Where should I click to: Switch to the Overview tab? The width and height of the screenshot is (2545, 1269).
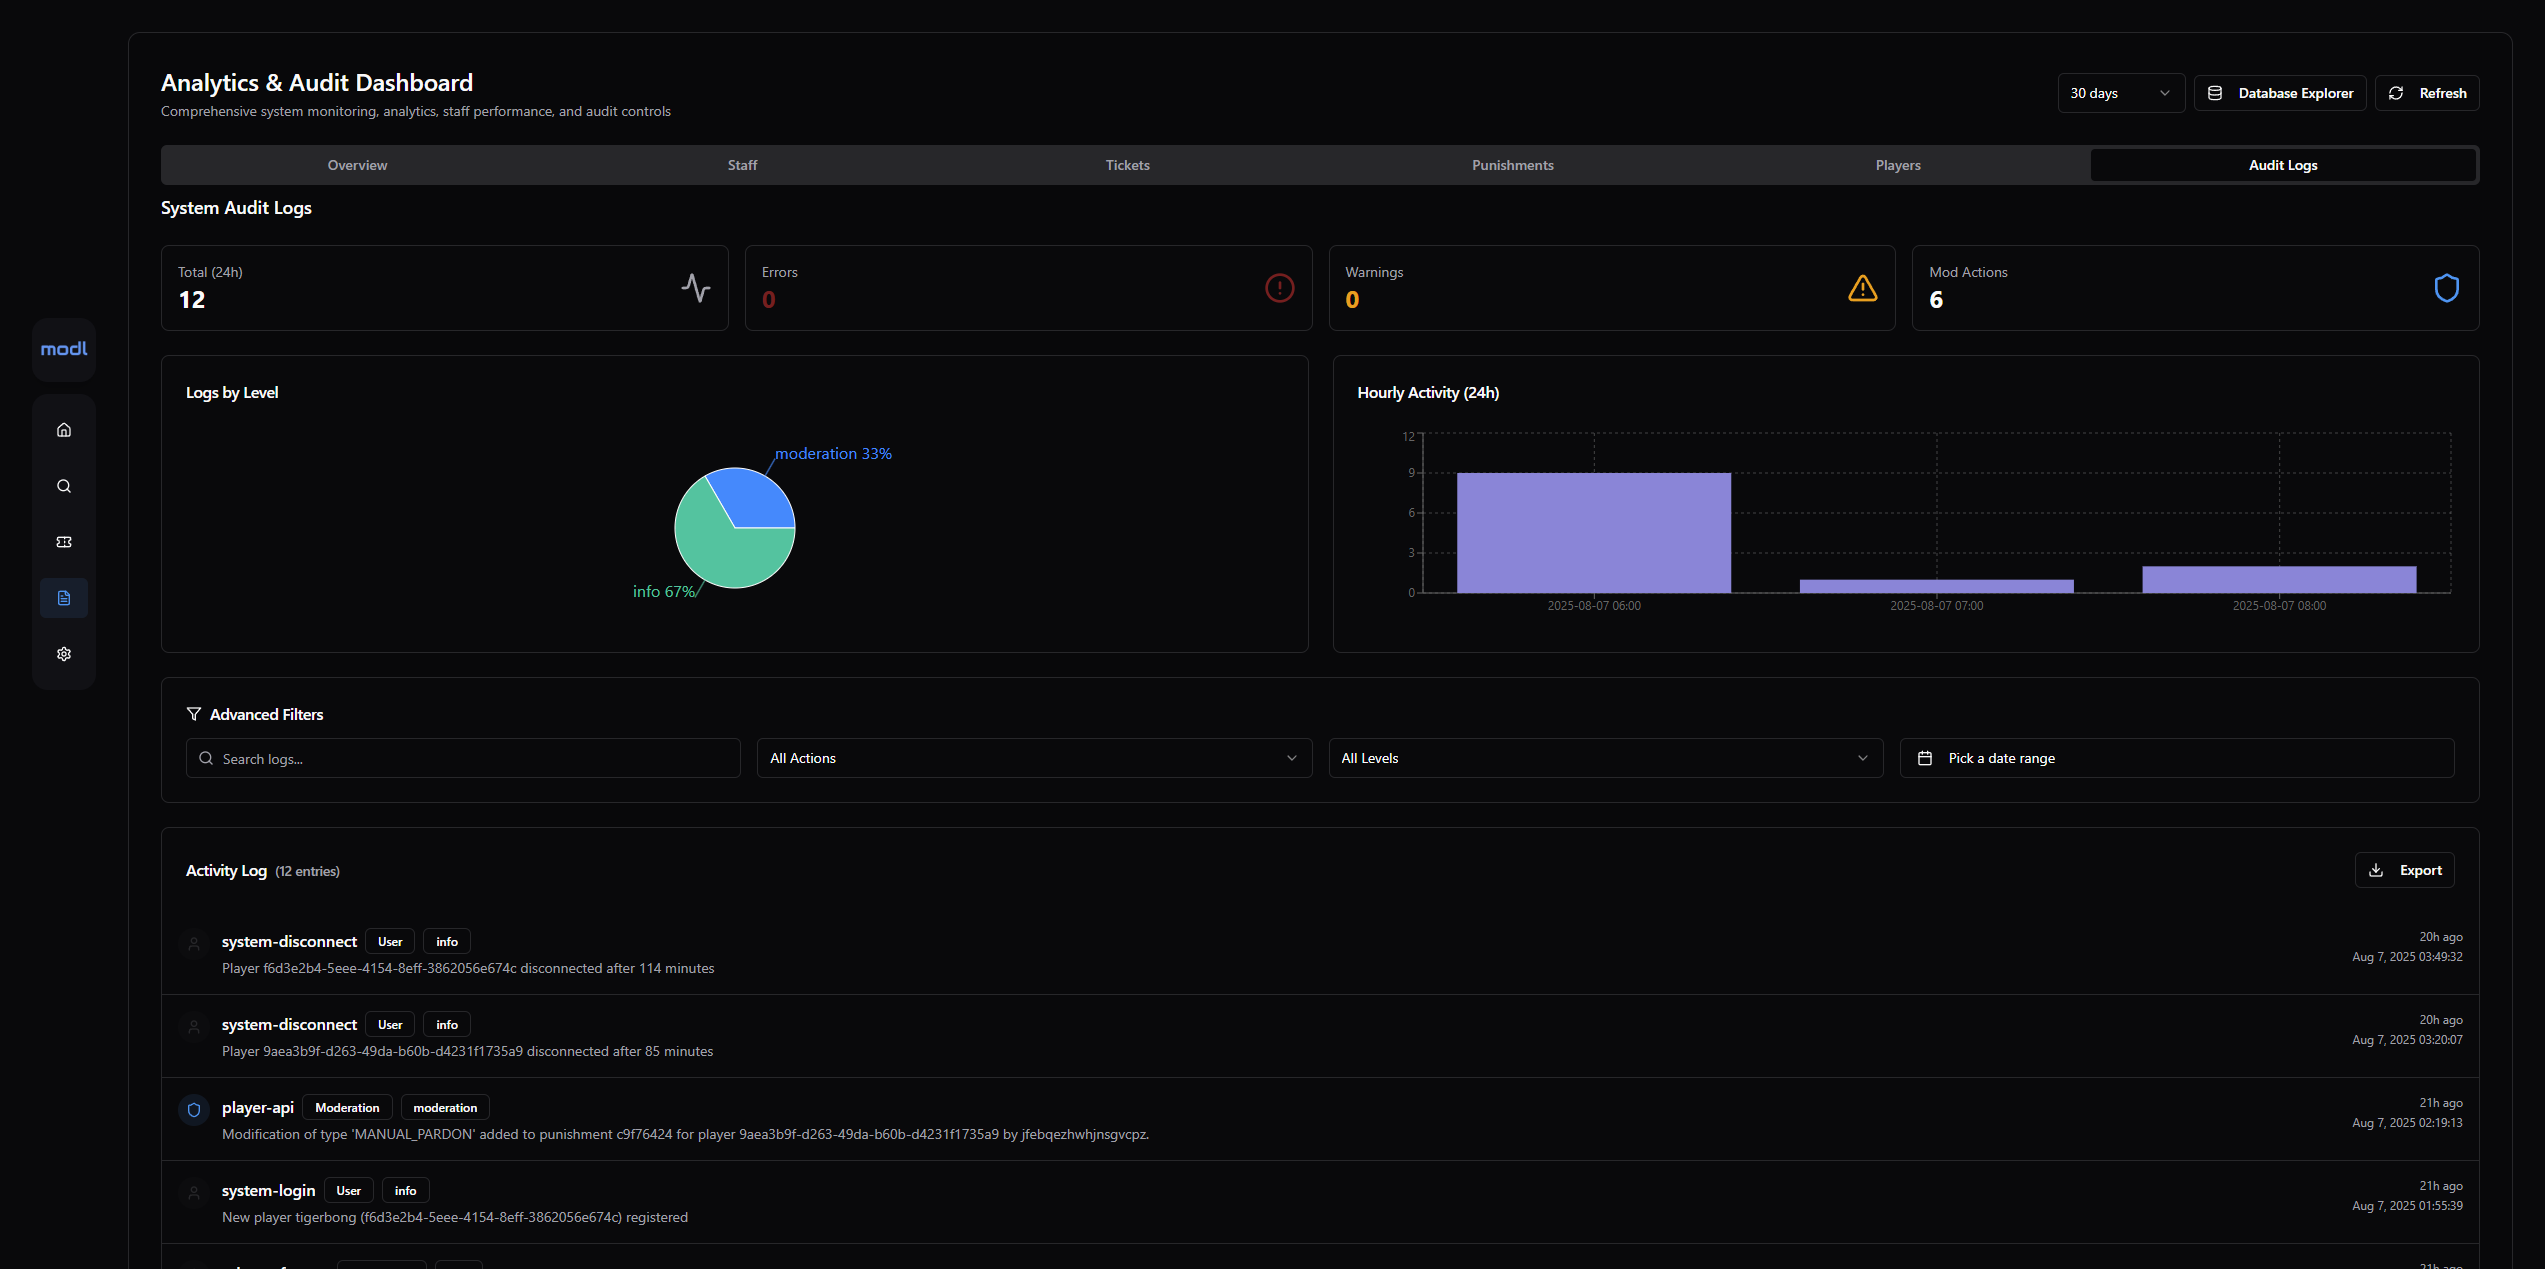(x=357, y=165)
